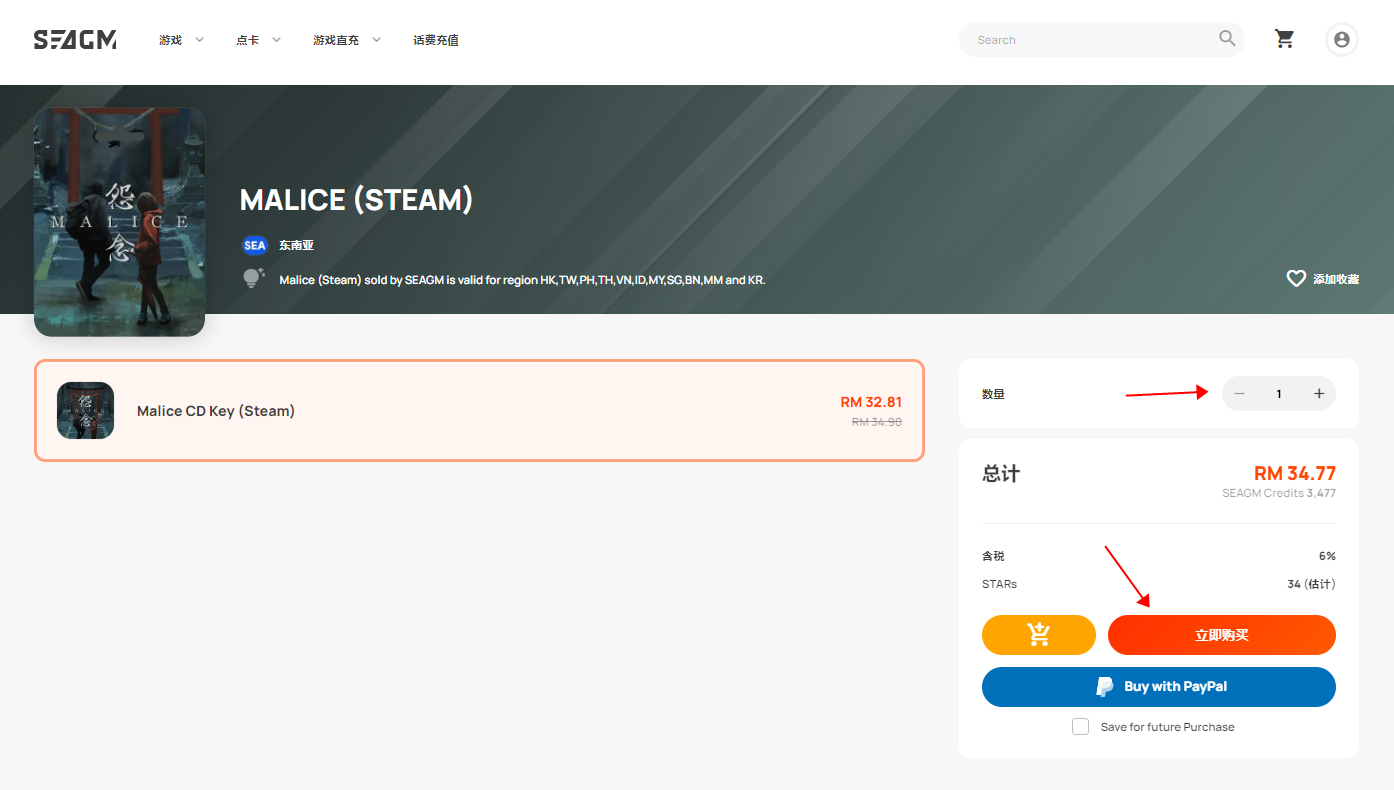Image resolution: width=1394 pixels, height=790 pixels.
Task: Click the MALICE (STEAM) title
Action: click(x=356, y=199)
